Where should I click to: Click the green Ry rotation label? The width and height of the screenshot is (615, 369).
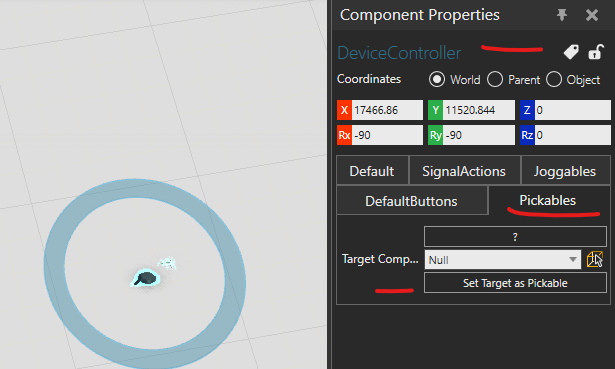click(x=435, y=135)
